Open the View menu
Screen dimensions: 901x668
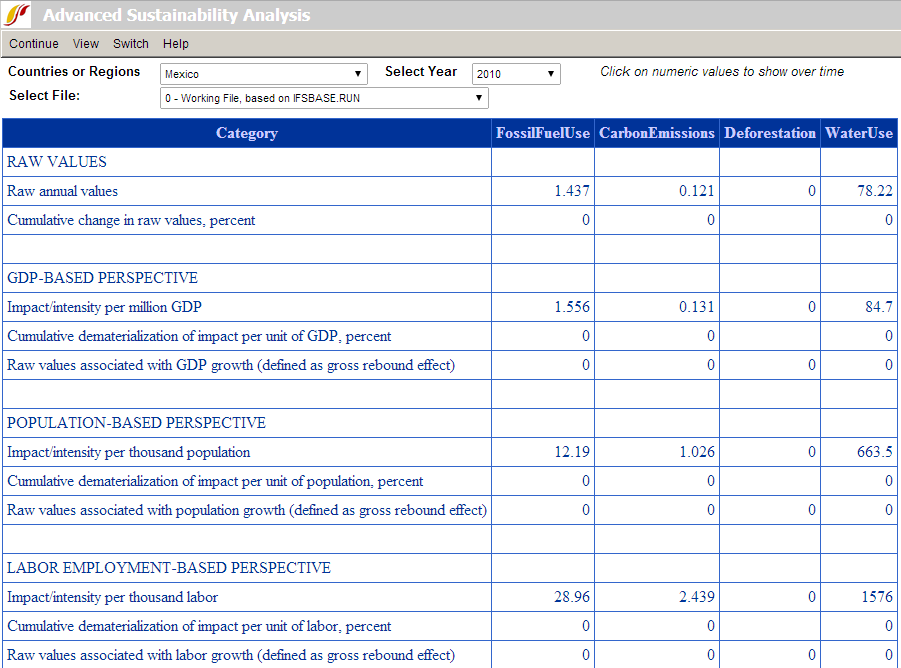coord(86,44)
